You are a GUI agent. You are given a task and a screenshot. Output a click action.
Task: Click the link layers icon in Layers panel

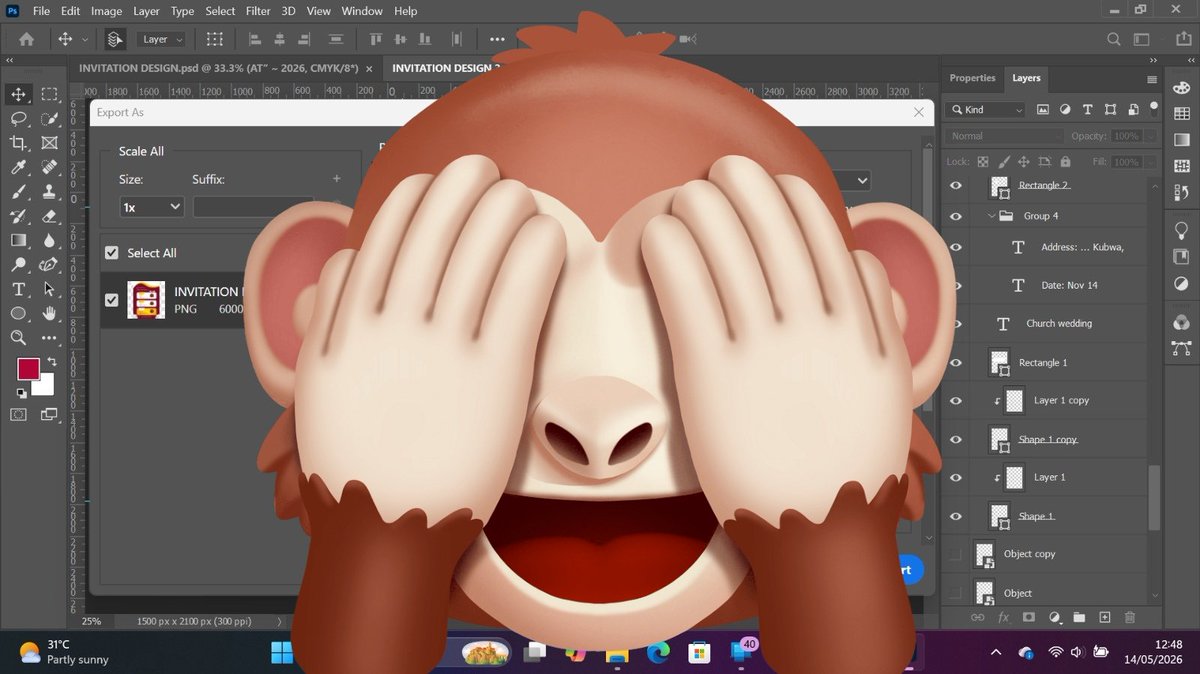978,618
